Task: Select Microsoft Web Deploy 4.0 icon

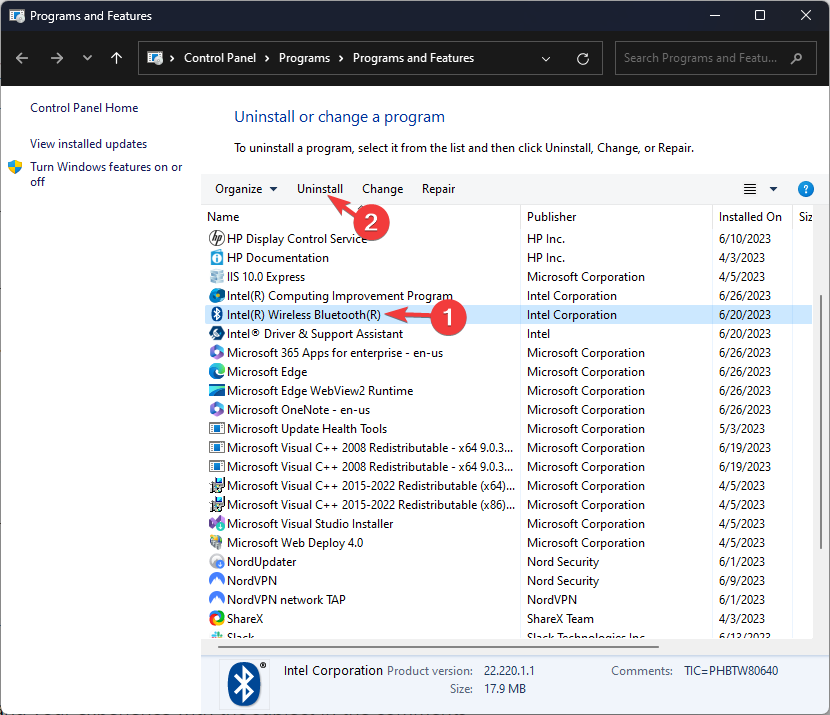Action: (216, 542)
